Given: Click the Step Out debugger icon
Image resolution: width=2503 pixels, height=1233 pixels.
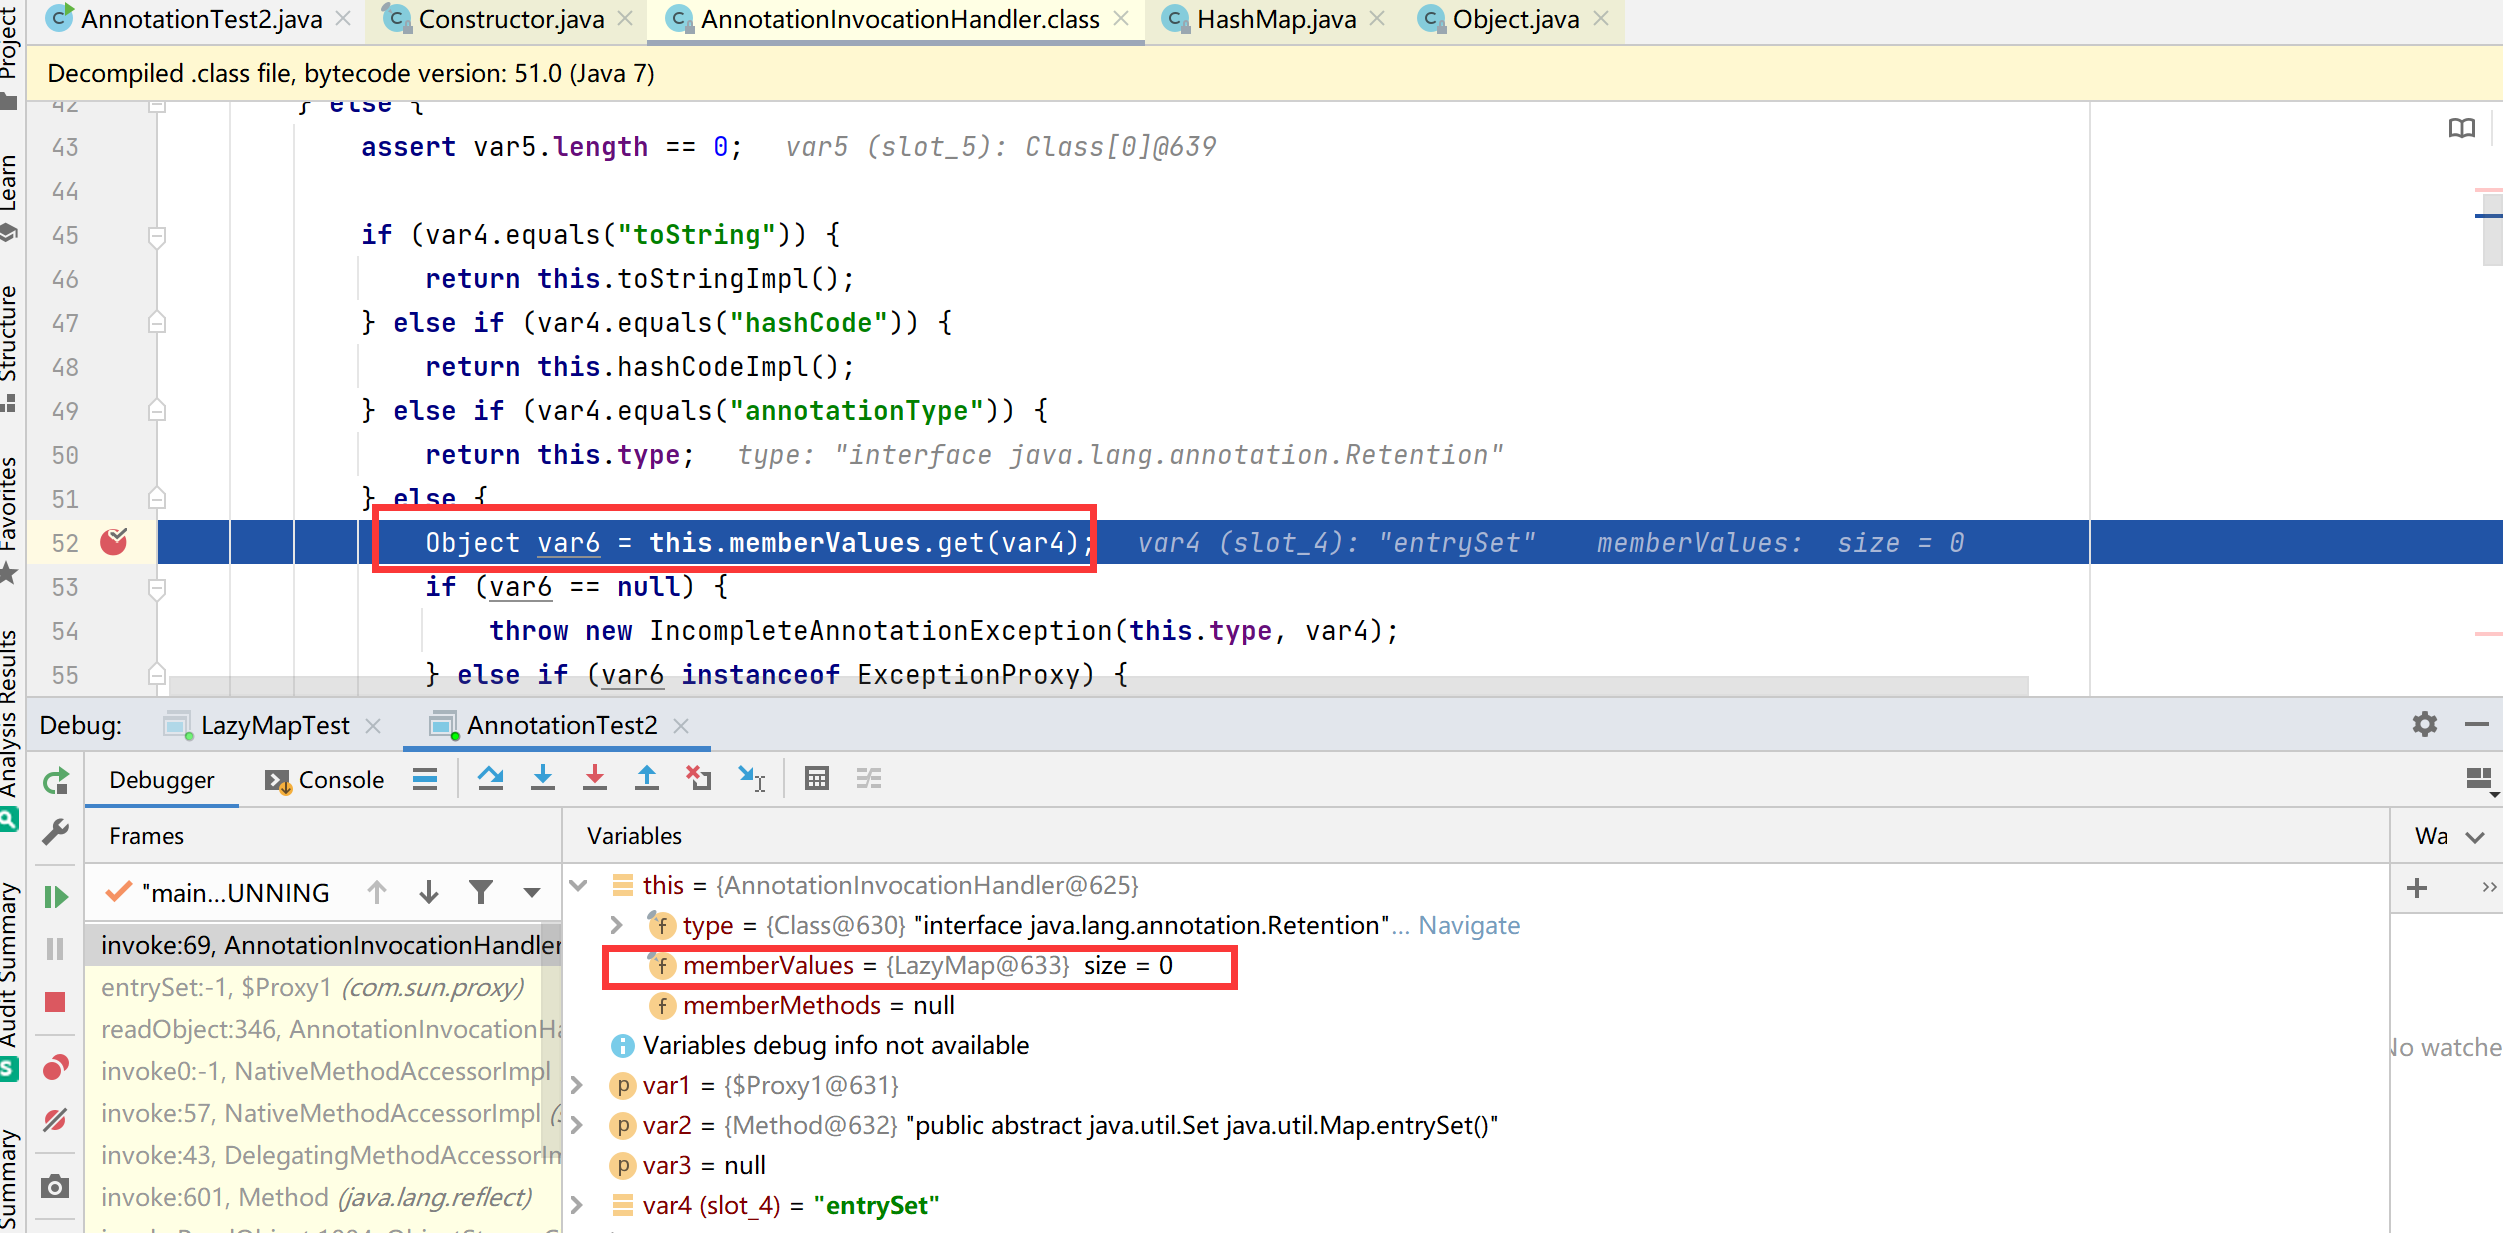Looking at the screenshot, I should click(x=647, y=778).
